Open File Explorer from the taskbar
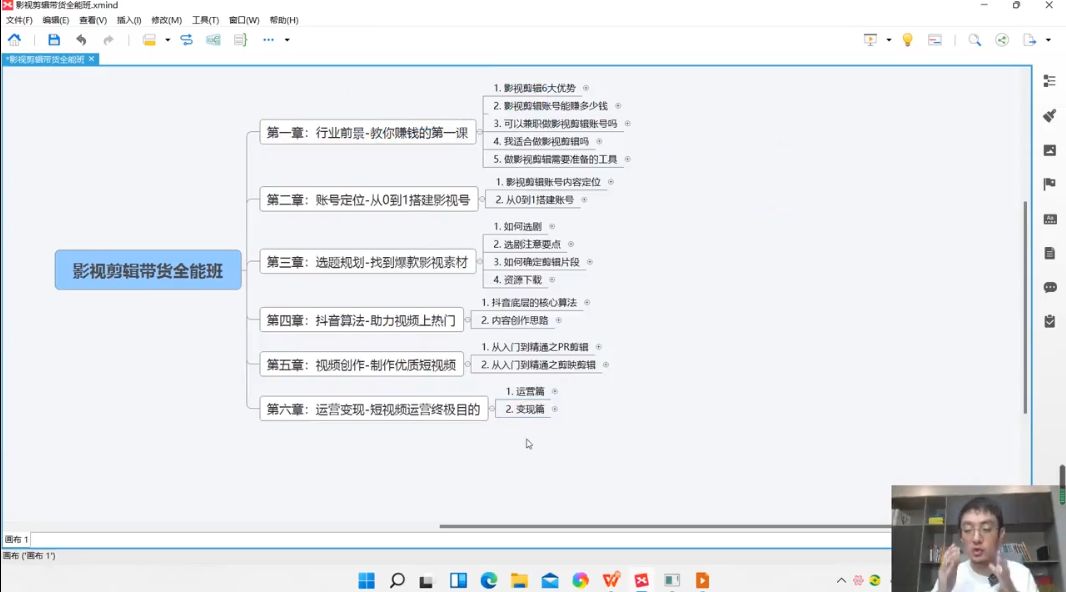The width and height of the screenshot is (1066, 592). [x=519, y=580]
